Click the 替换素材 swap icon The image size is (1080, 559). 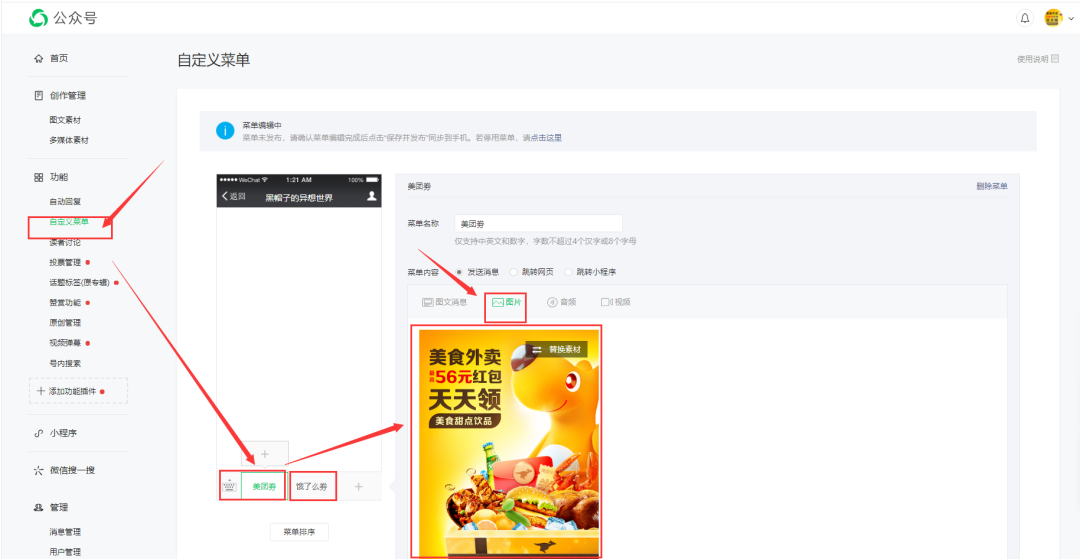tap(537, 350)
